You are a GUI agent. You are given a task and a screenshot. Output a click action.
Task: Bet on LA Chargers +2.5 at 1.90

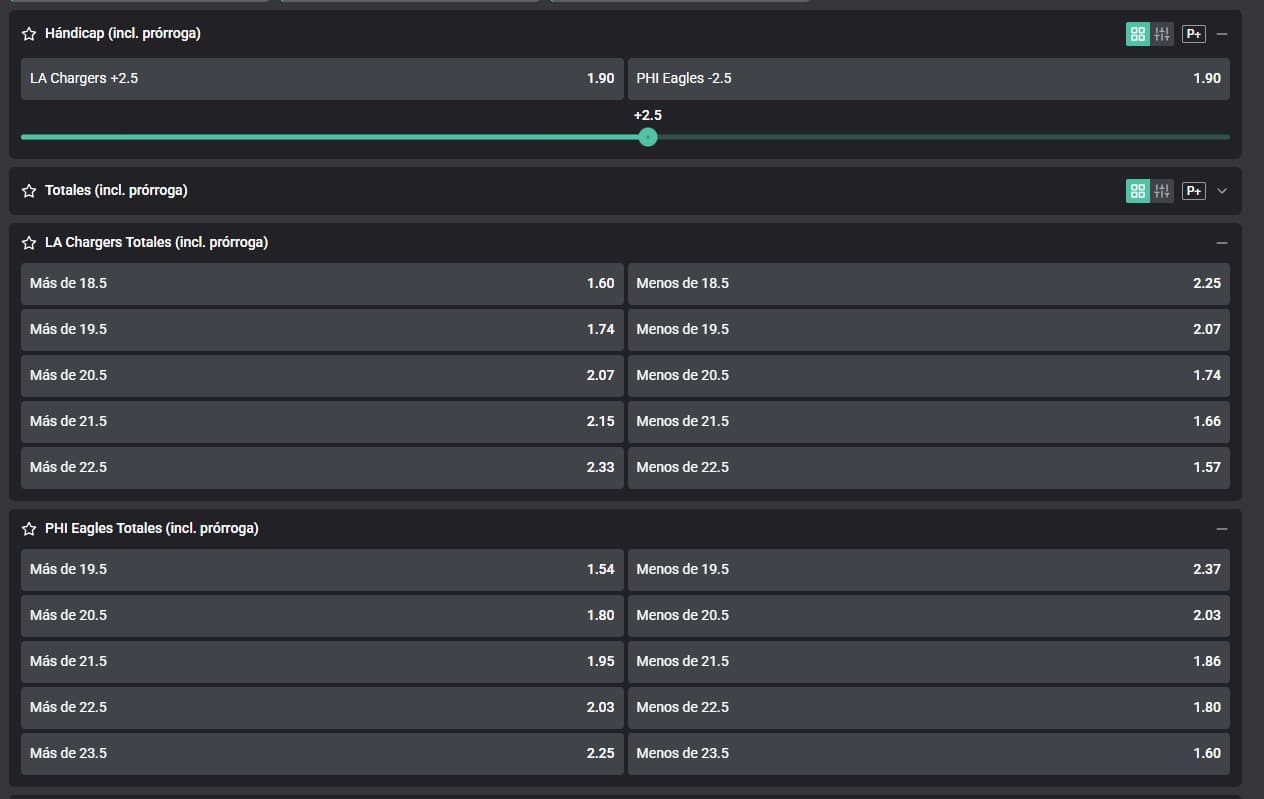click(x=322, y=78)
